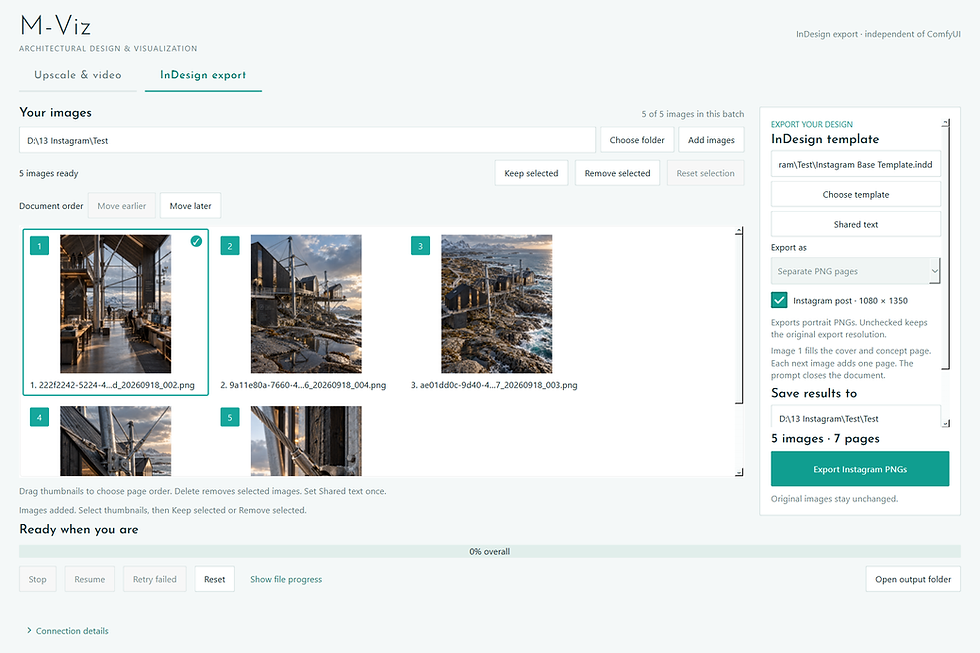This screenshot has width=980, height=653.
Task: Click the number 2 order badge
Action: 230,246
